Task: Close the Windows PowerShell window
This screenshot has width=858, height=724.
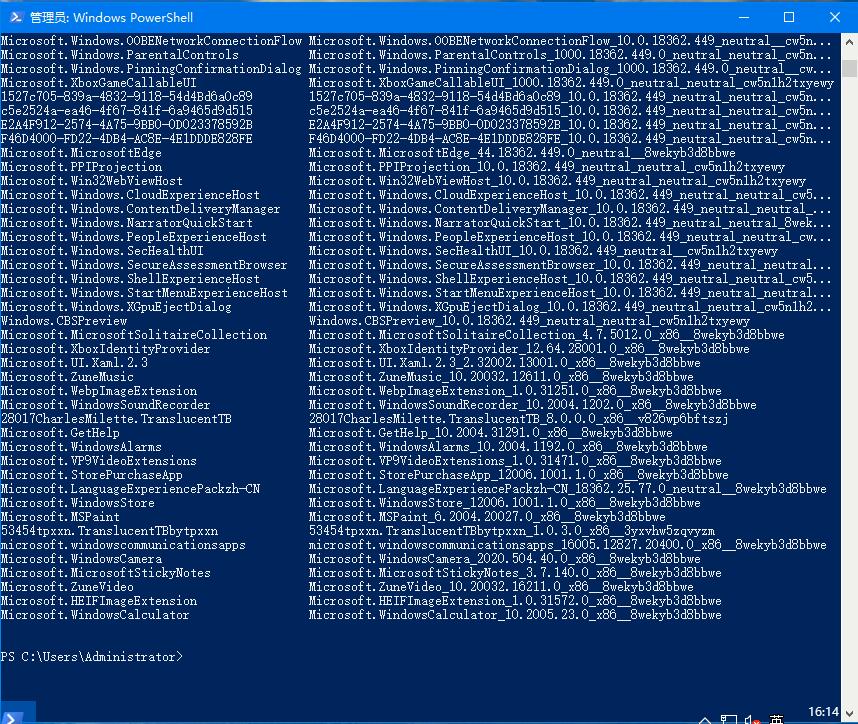Action: (x=834, y=17)
